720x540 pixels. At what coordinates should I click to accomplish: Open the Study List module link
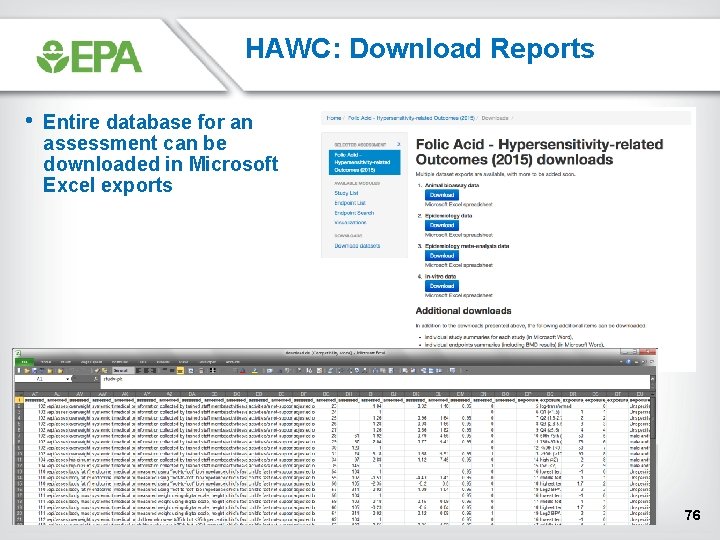point(346,193)
